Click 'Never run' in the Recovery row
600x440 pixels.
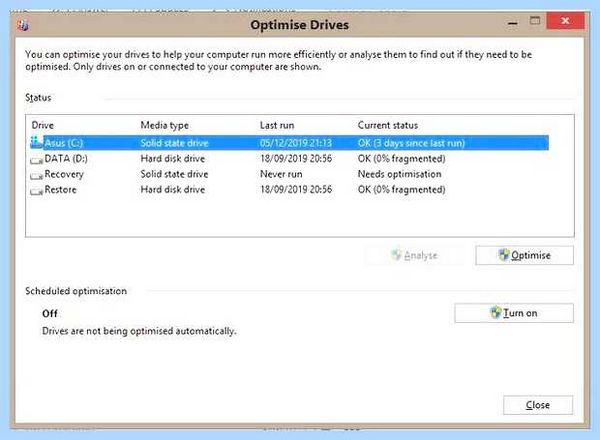tap(281, 174)
